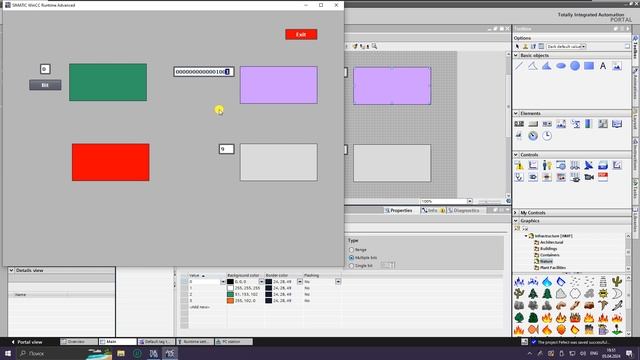Open the PC station editor tab
Viewport: 640px width, 360px height.
pos(233,342)
